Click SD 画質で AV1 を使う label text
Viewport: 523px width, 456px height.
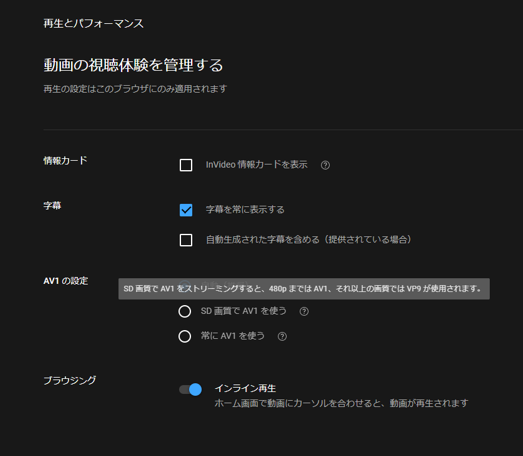pyautogui.click(x=243, y=311)
